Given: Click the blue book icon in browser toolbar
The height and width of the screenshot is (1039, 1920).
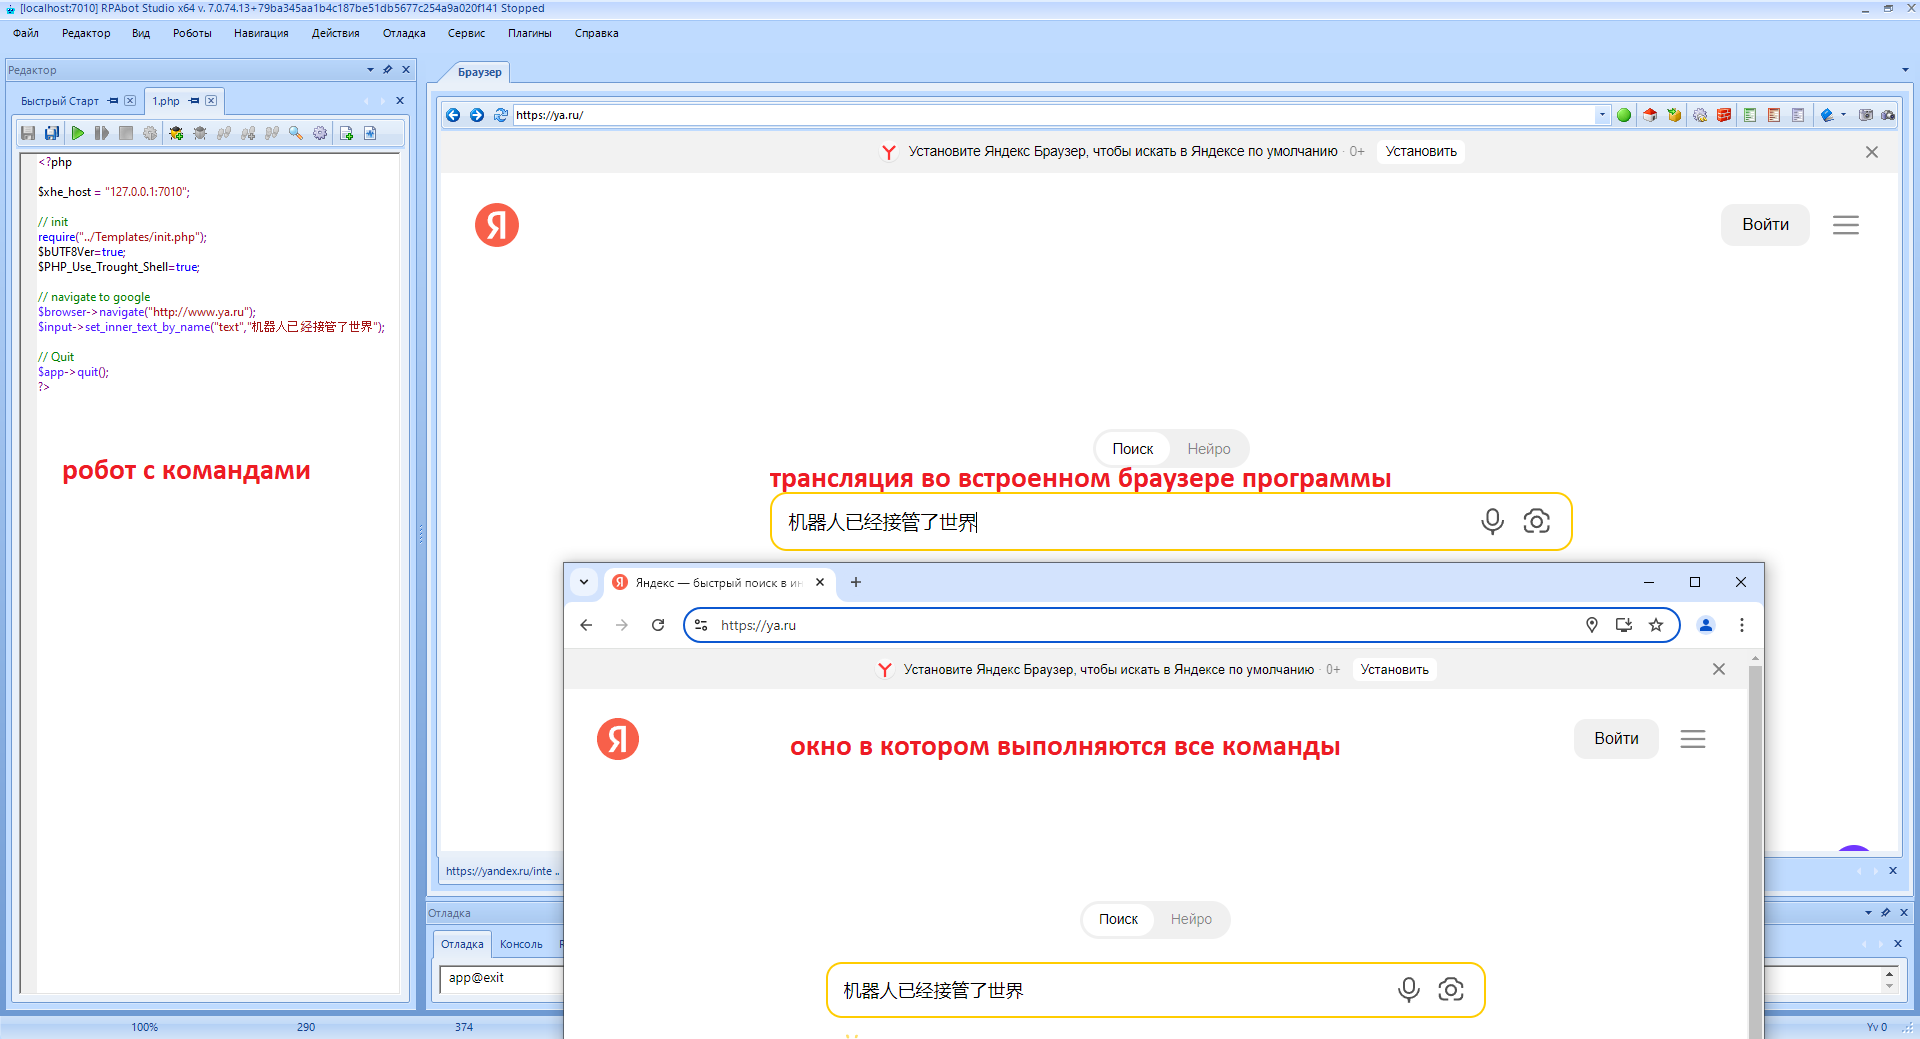Looking at the screenshot, I should [x=1827, y=115].
